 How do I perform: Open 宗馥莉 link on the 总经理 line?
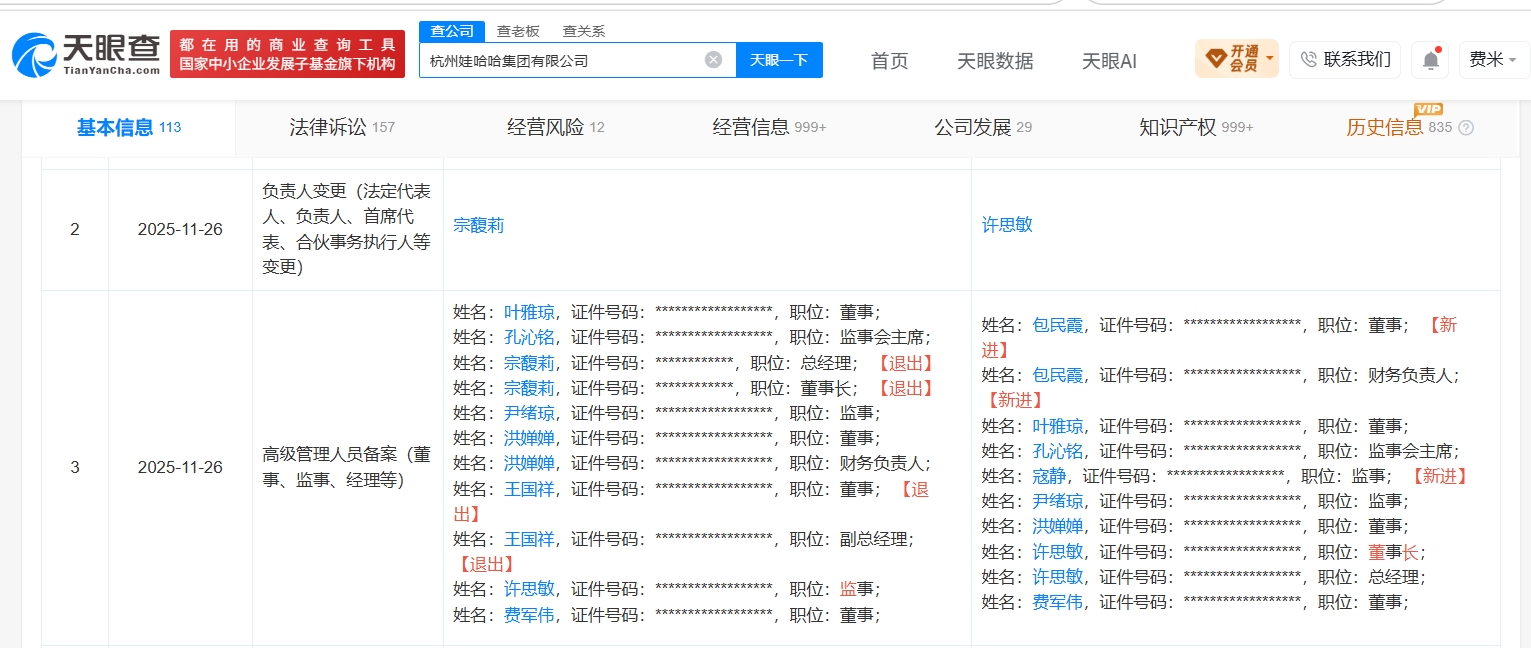(x=529, y=362)
